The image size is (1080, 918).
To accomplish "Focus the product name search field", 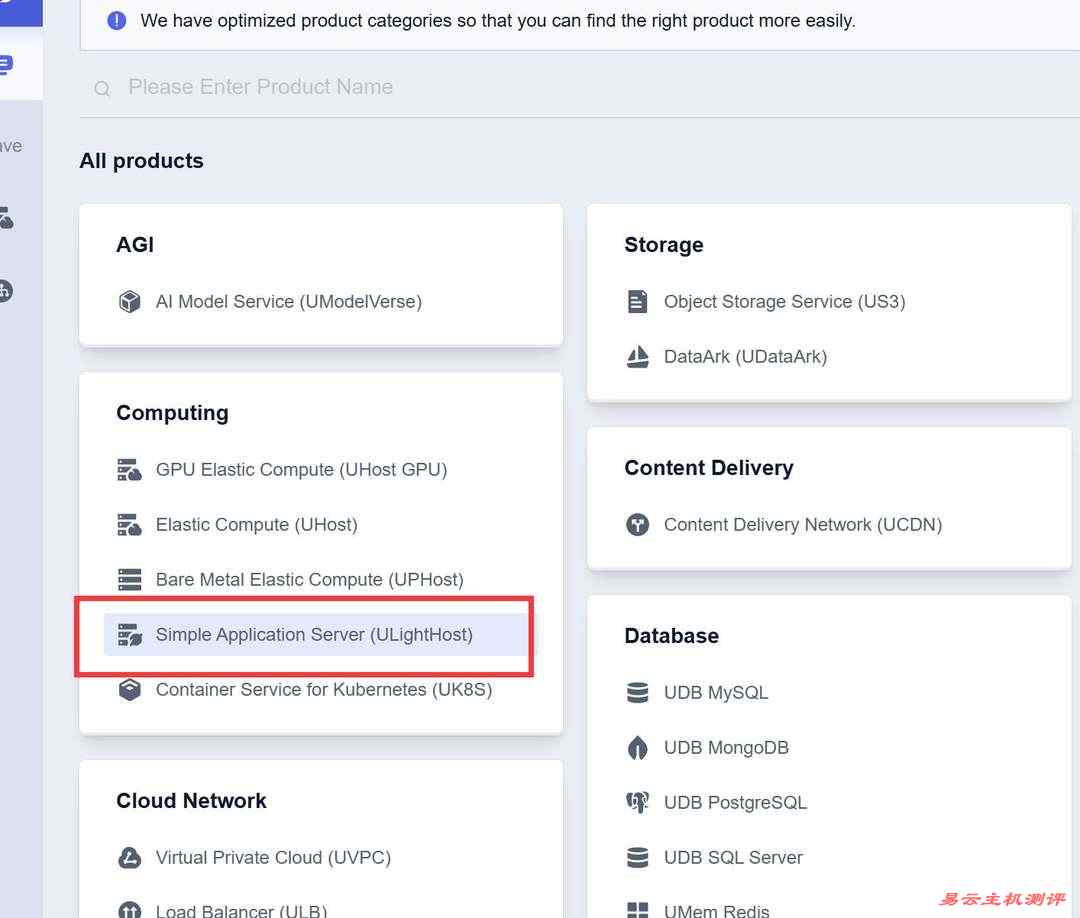I will [x=579, y=87].
